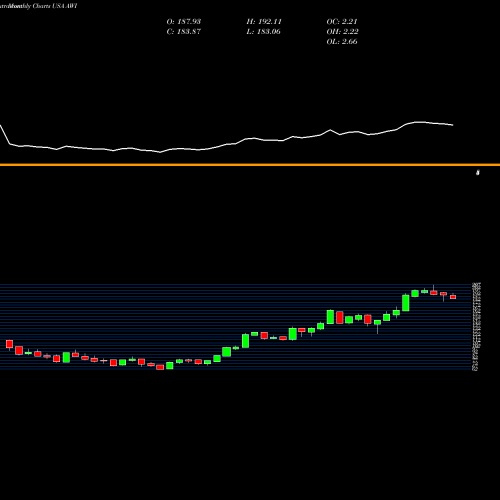Click the first red candlestick on the far left

(x=9, y=344)
